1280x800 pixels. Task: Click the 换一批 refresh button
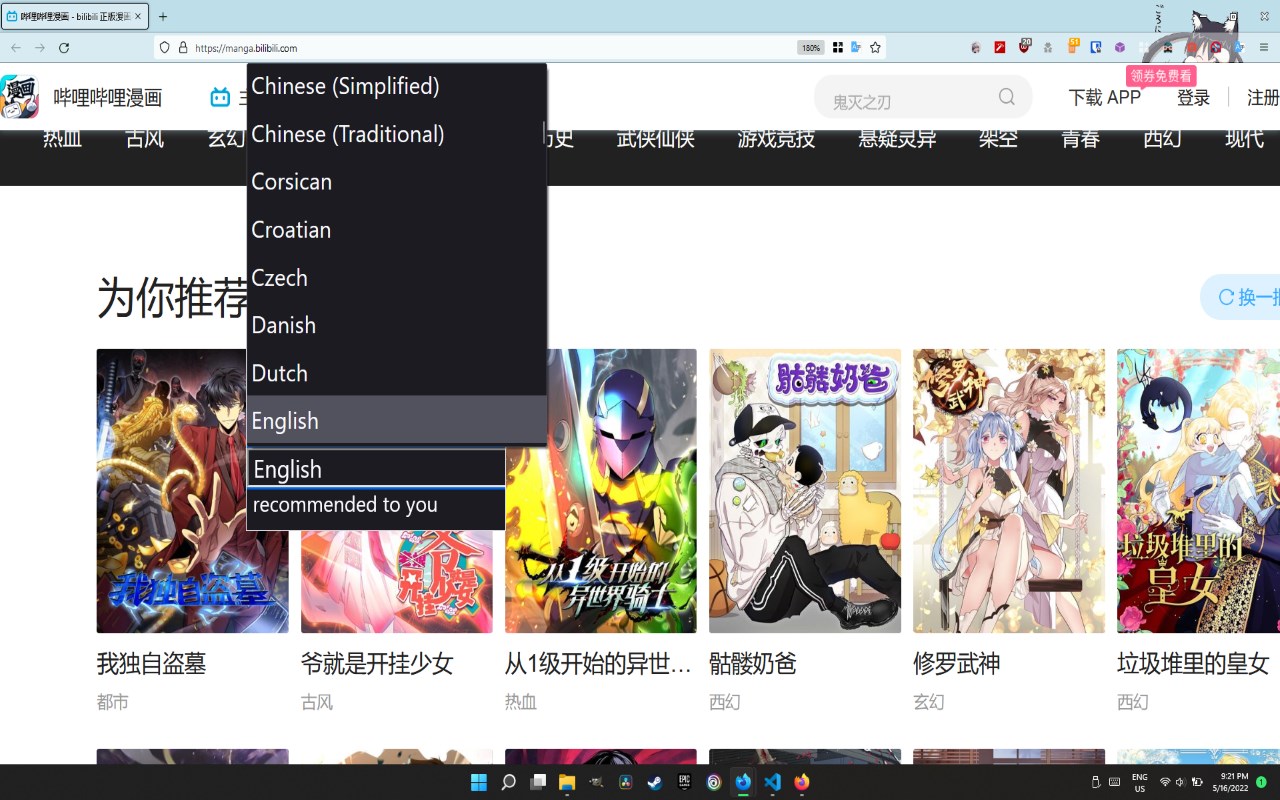1241,297
